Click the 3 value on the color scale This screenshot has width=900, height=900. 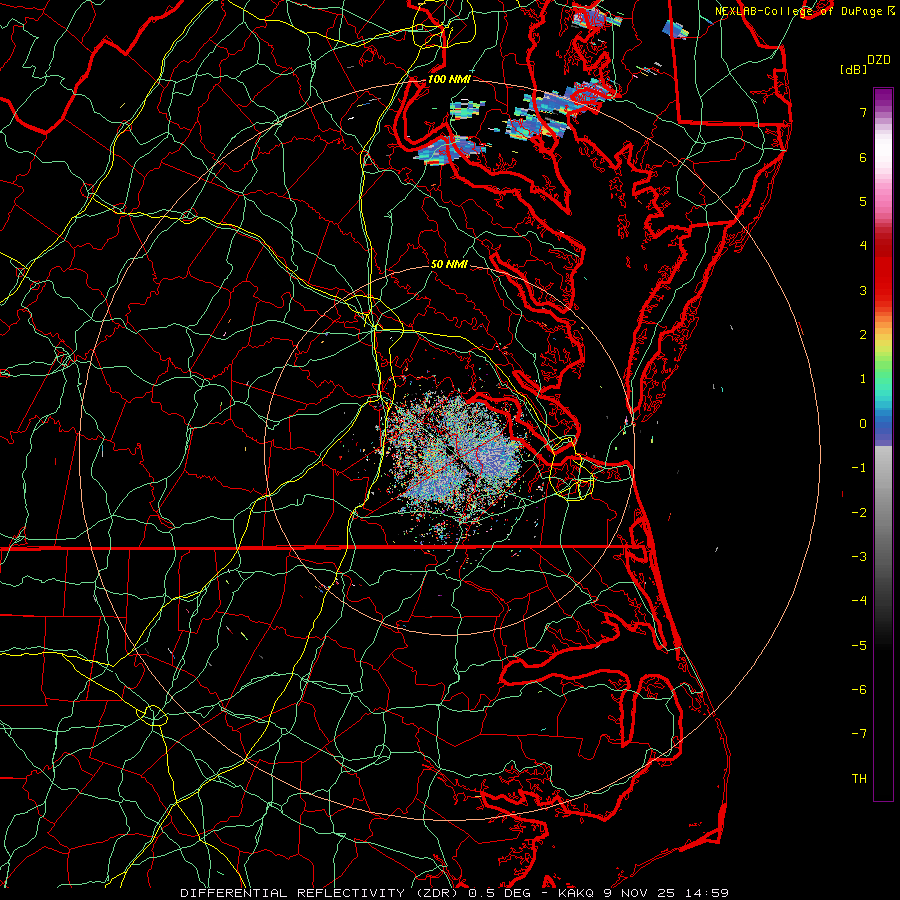(863, 290)
